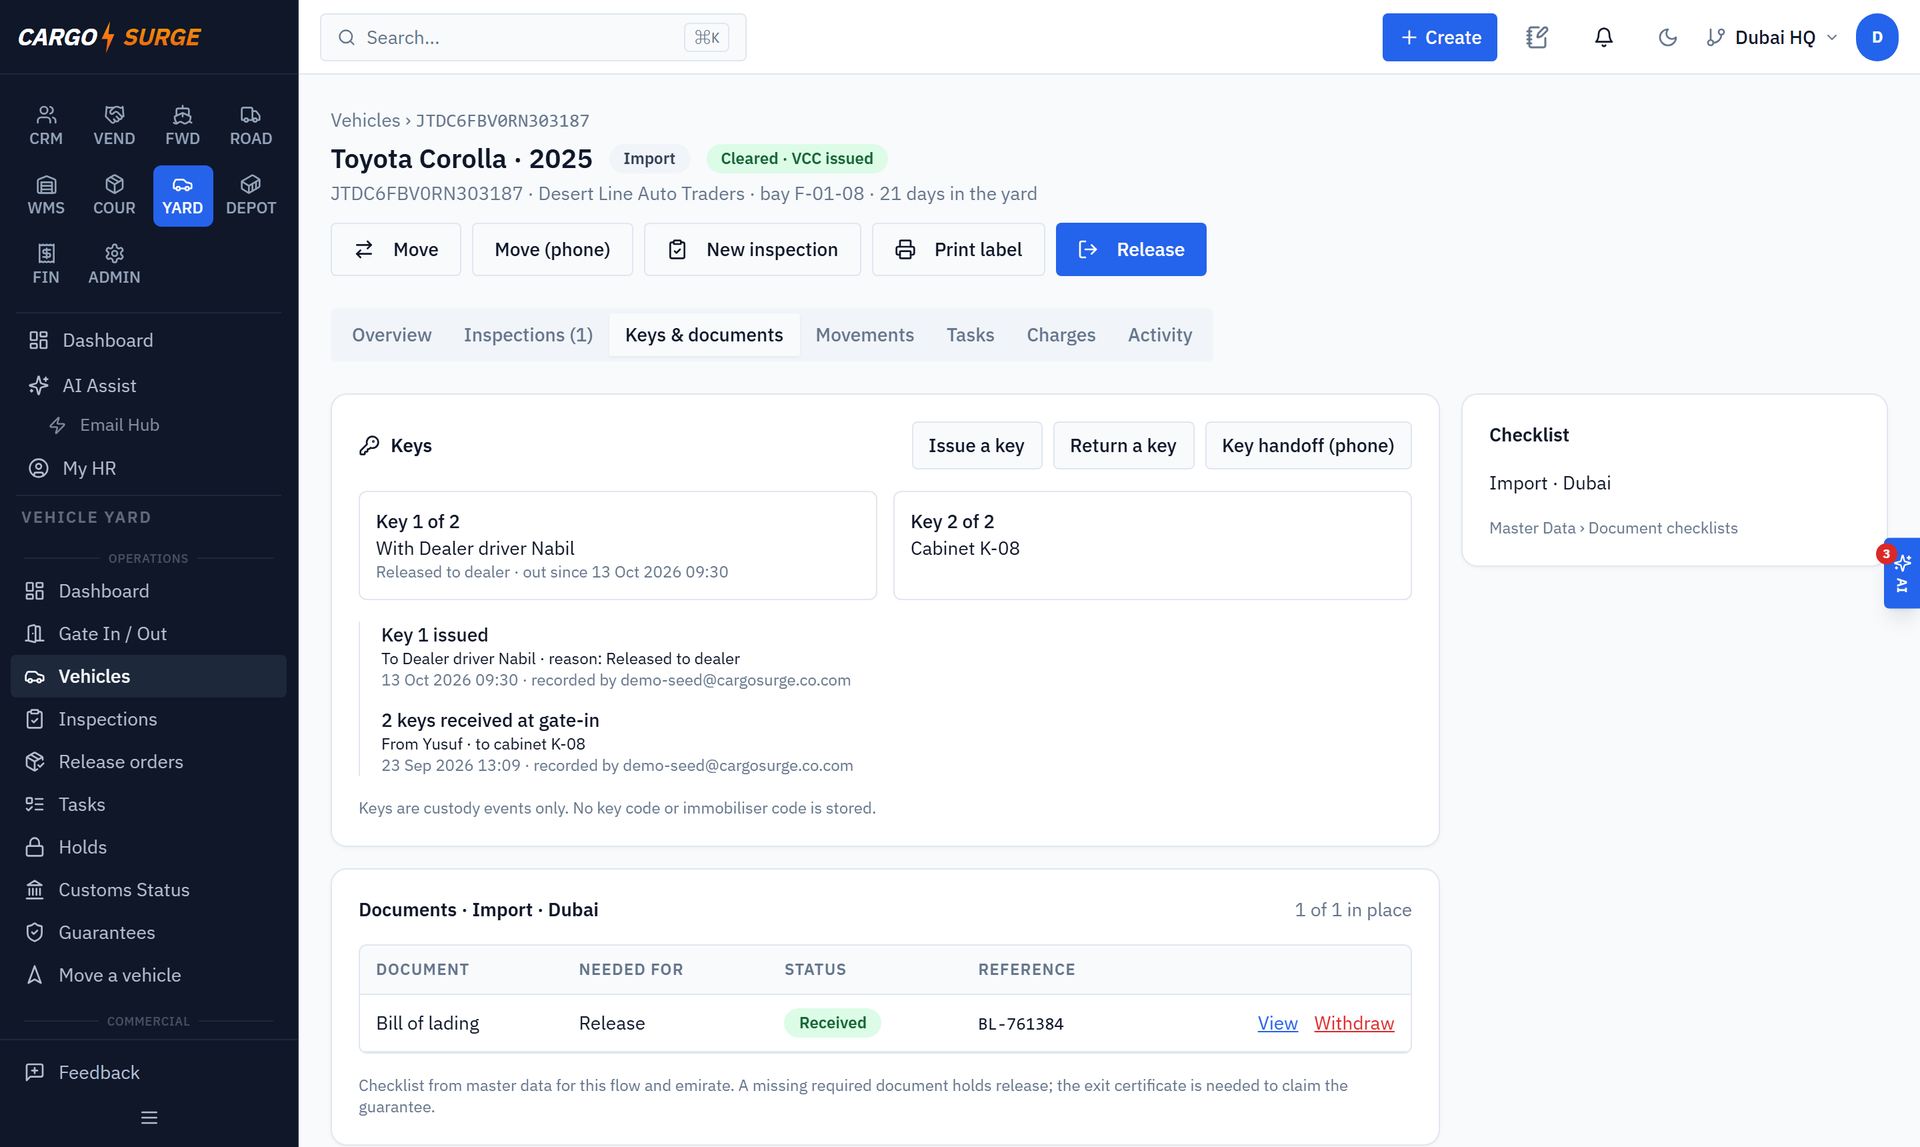Screen dimensions: 1920x1147
Task: Open the Charges tab
Action: (x=1061, y=335)
